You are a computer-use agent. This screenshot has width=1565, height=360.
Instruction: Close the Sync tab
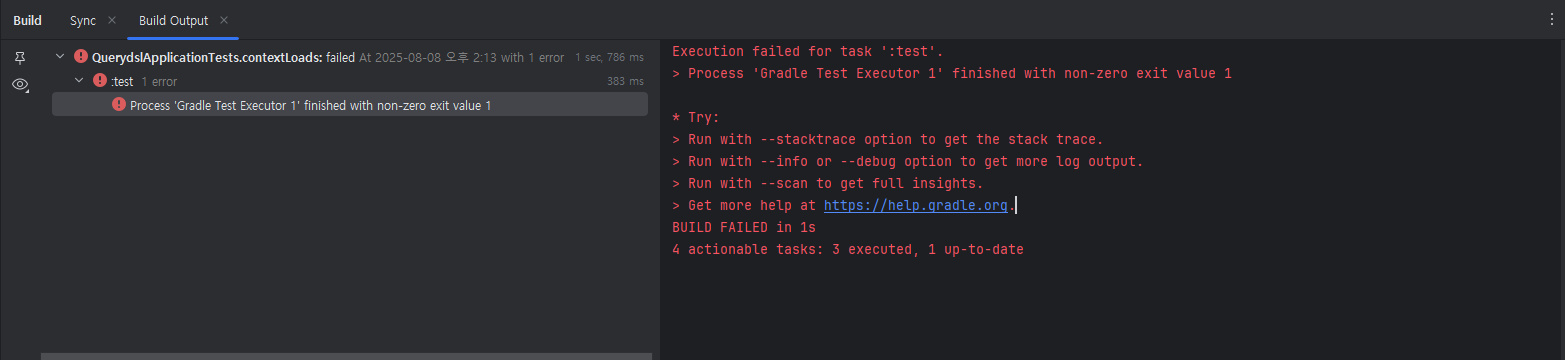tap(111, 20)
